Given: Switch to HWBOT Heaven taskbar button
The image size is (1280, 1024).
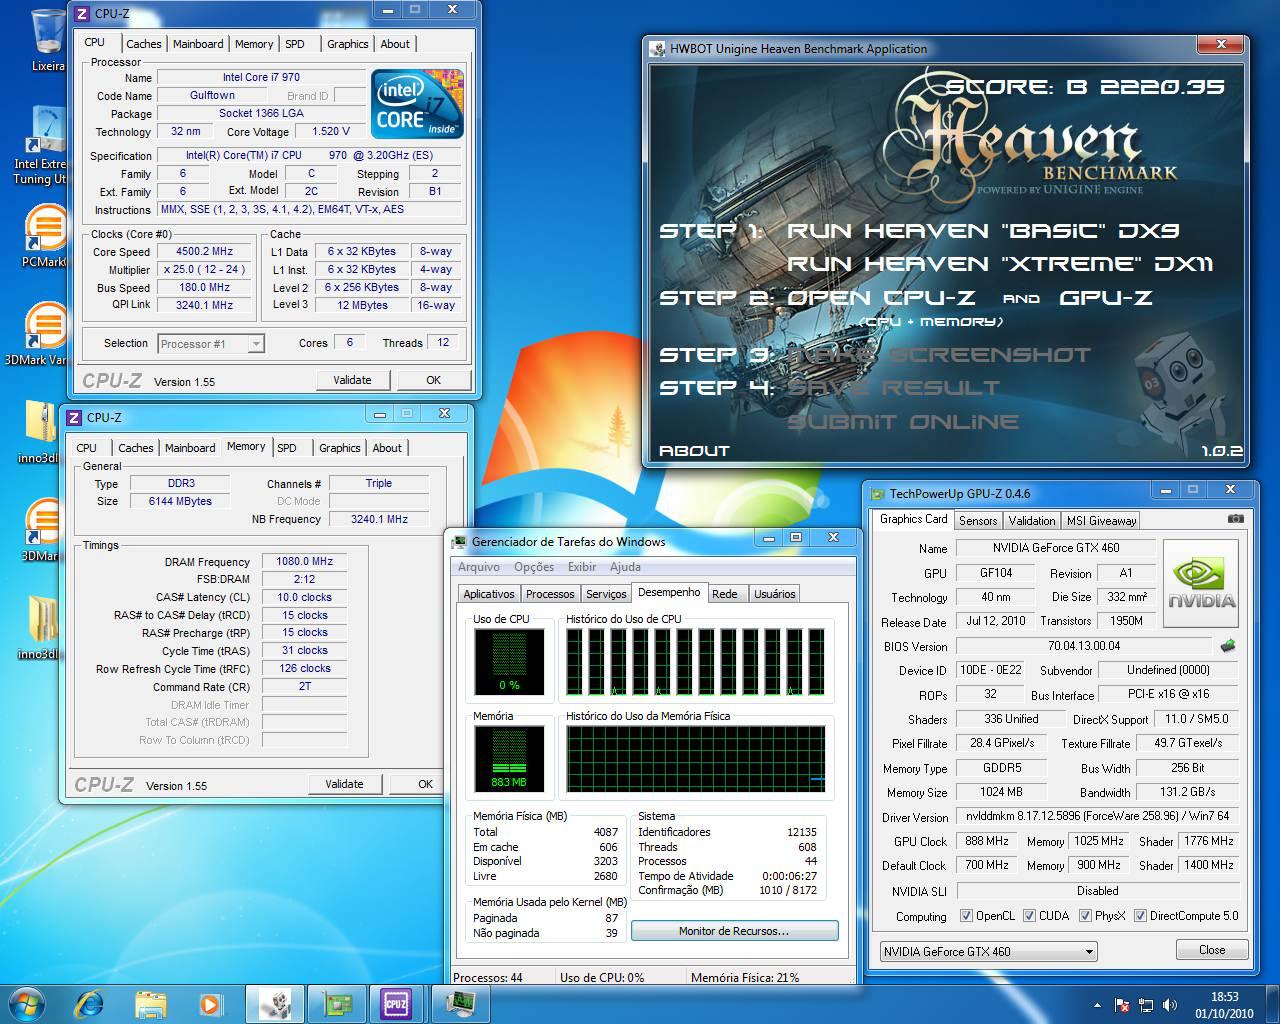Looking at the screenshot, I should [x=275, y=1002].
